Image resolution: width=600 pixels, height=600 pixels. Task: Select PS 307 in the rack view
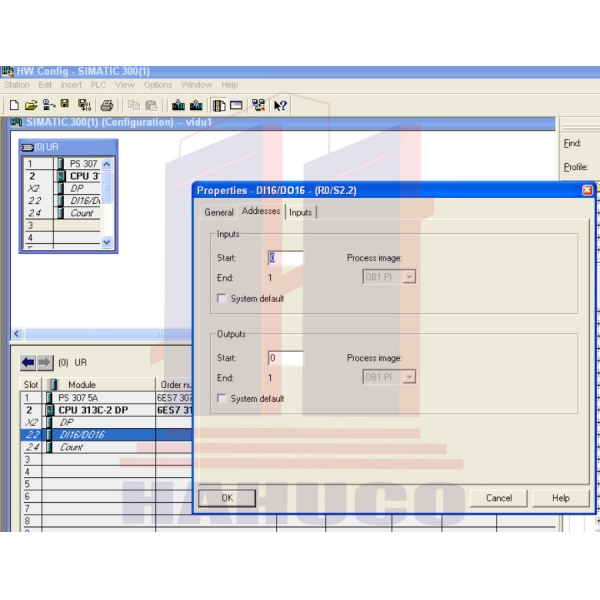coord(62,164)
